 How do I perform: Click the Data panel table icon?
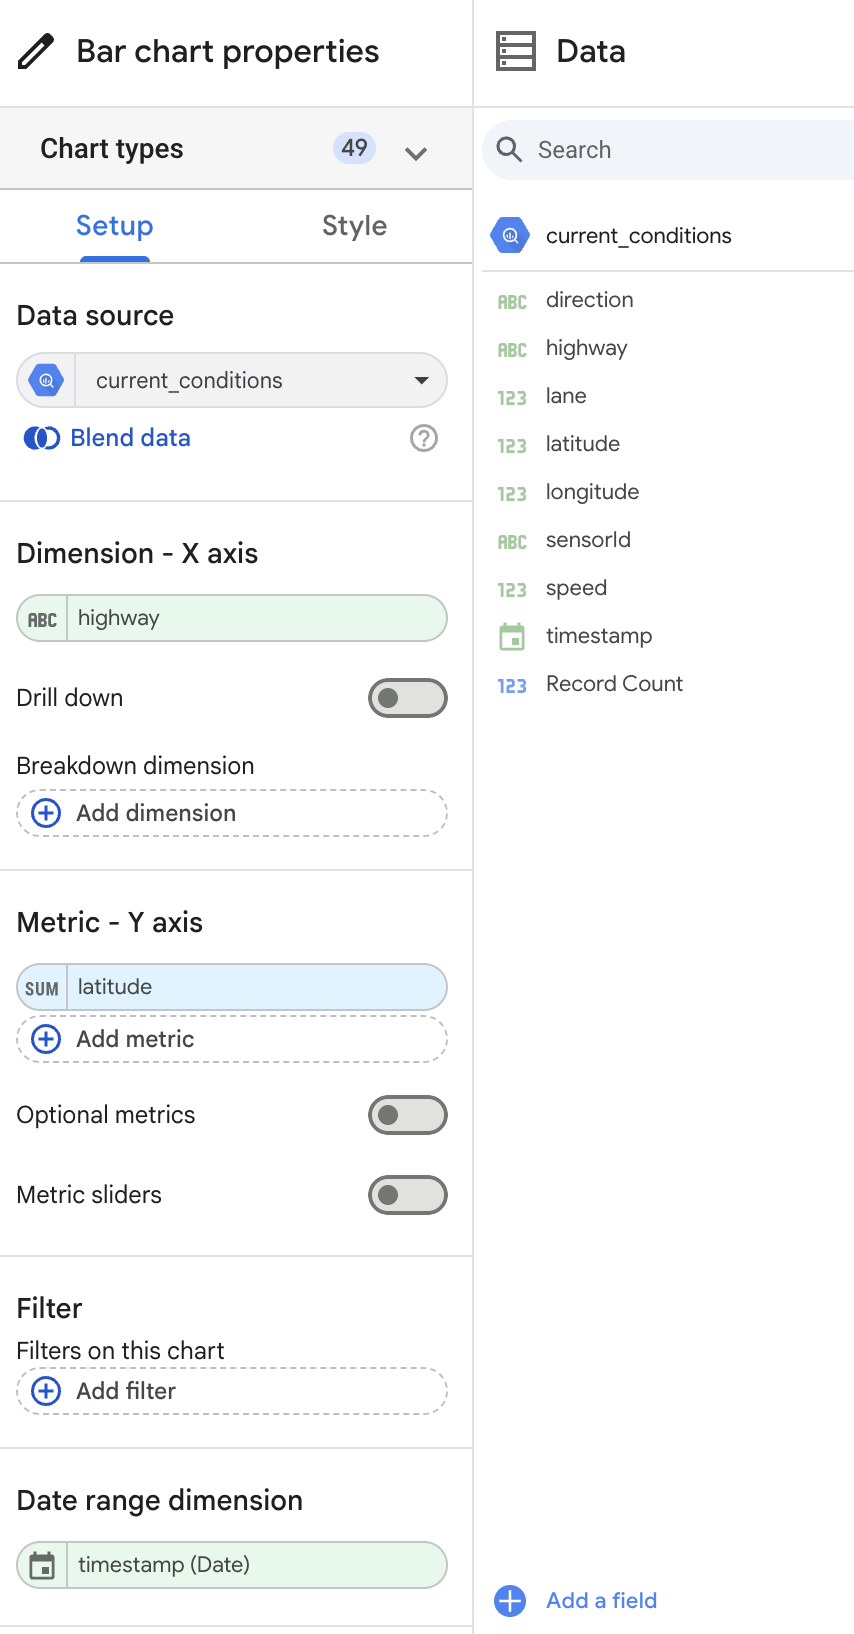[x=516, y=51]
